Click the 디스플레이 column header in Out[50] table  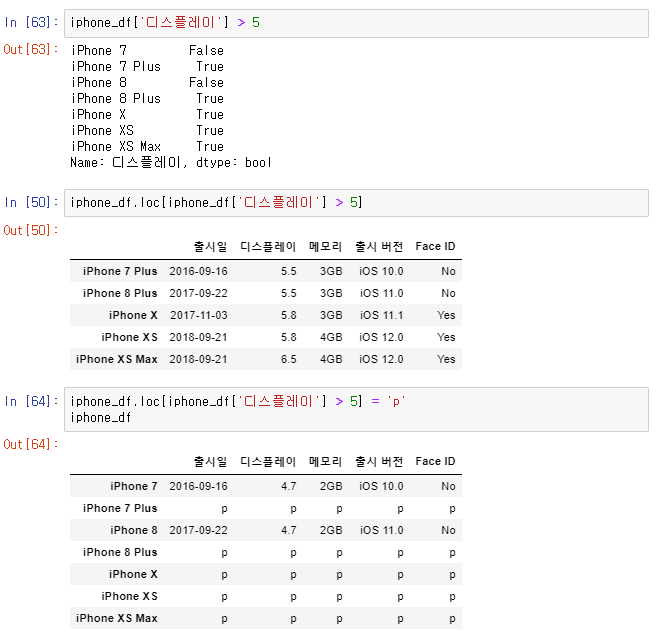(x=268, y=246)
